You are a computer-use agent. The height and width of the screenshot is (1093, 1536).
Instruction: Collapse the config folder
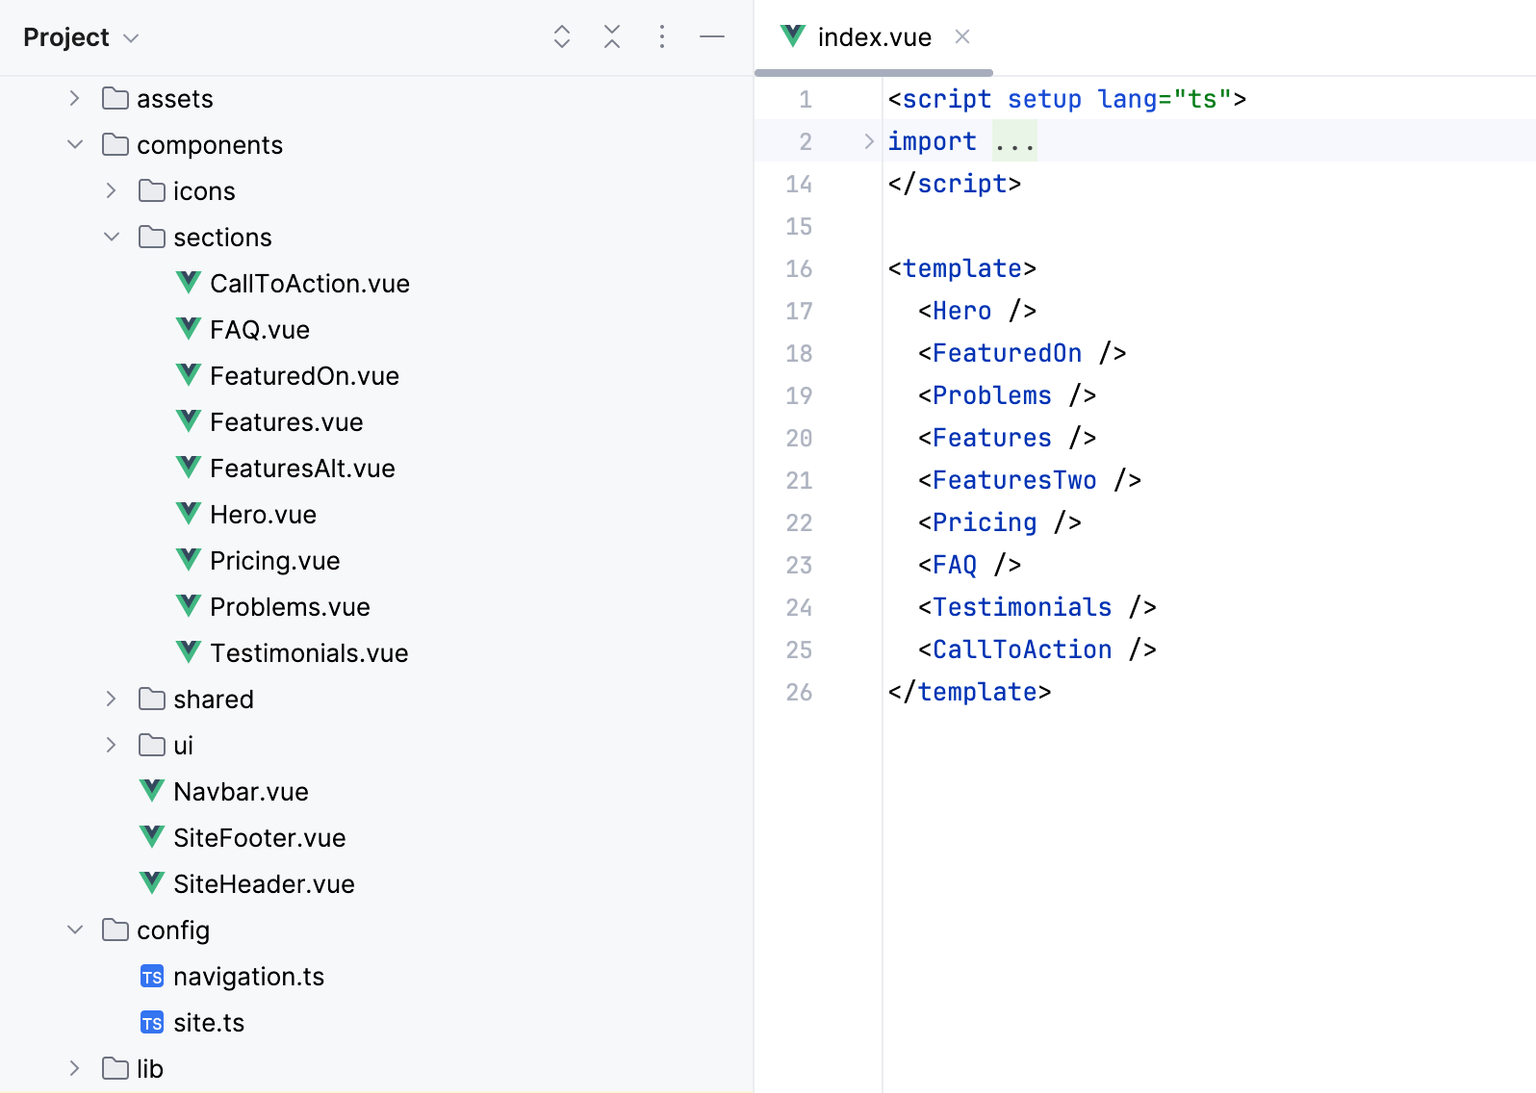75,930
